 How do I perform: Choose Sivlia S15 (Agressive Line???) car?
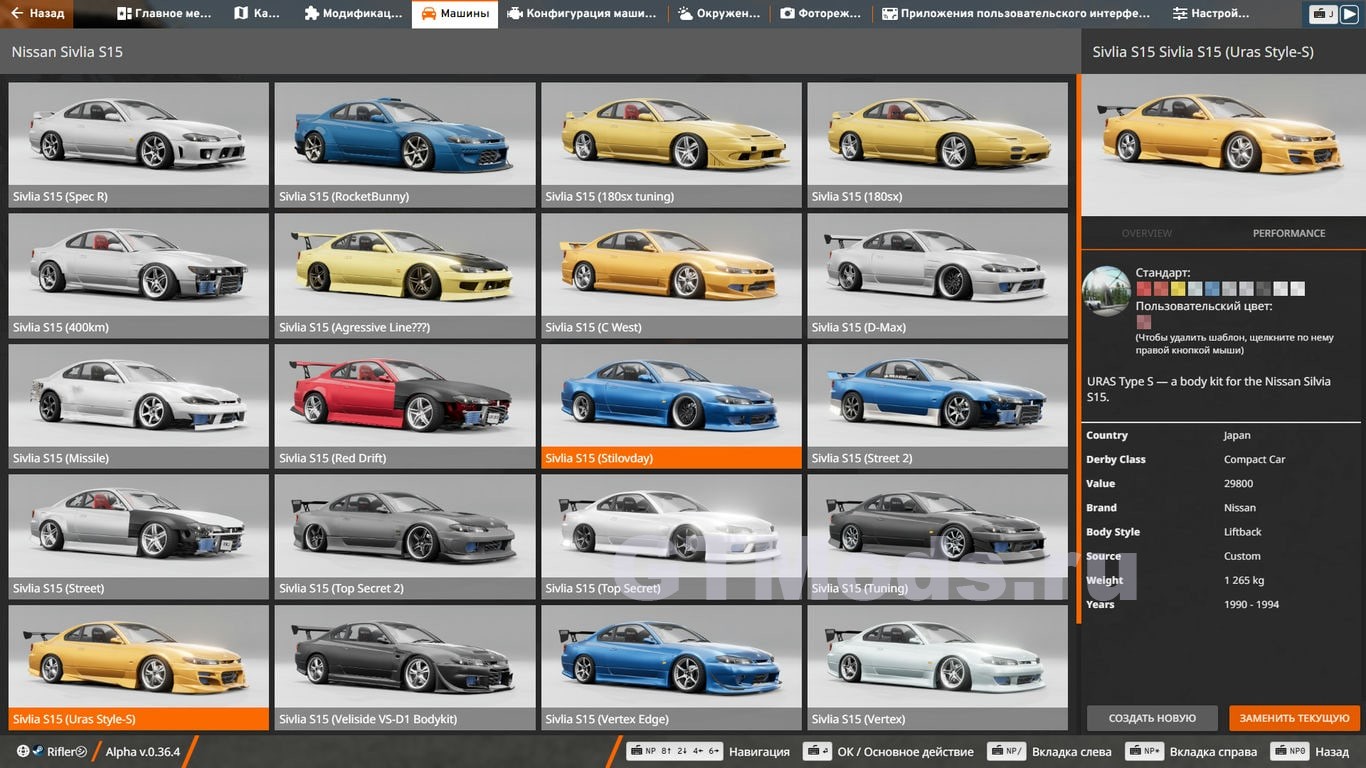coord(405,275)
